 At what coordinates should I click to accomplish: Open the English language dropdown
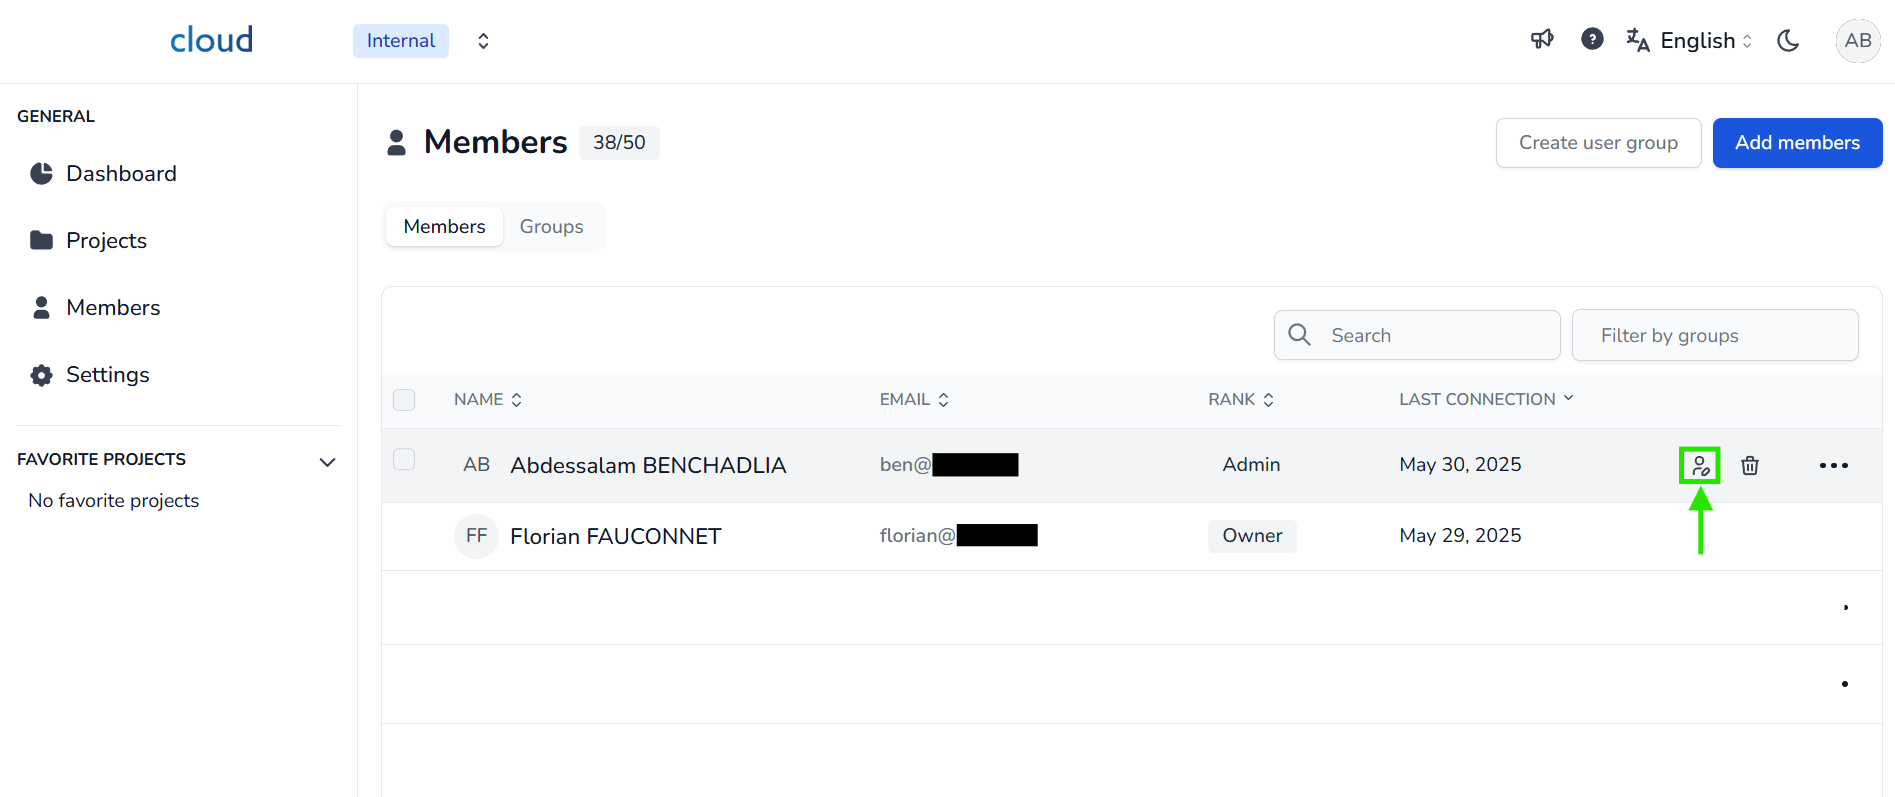point(1696,41)
